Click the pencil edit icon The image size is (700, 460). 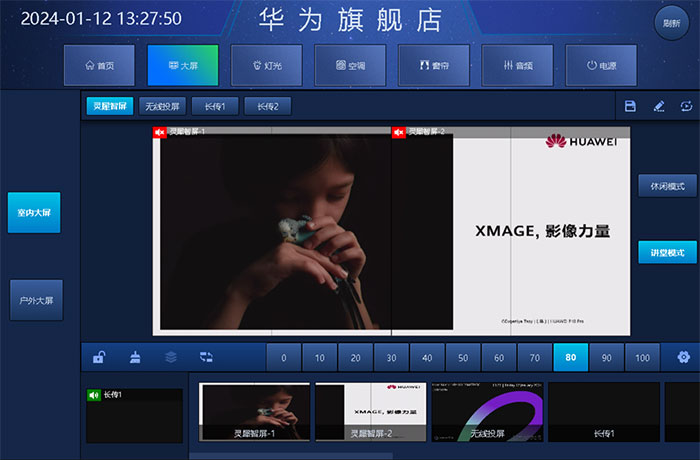click(659, 106)
